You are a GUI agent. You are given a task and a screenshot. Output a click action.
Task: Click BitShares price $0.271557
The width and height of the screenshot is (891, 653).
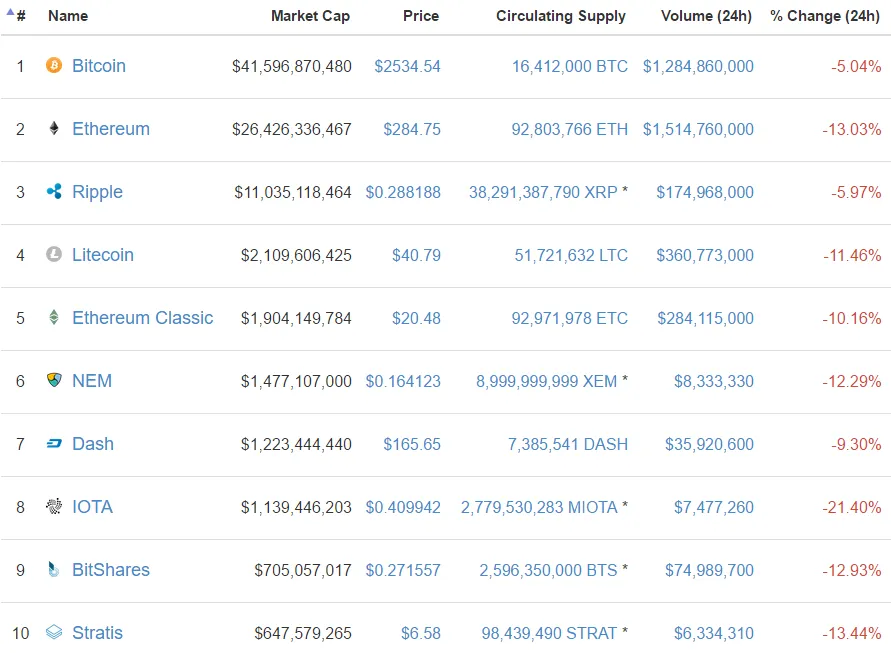click(x=403, y=571)
